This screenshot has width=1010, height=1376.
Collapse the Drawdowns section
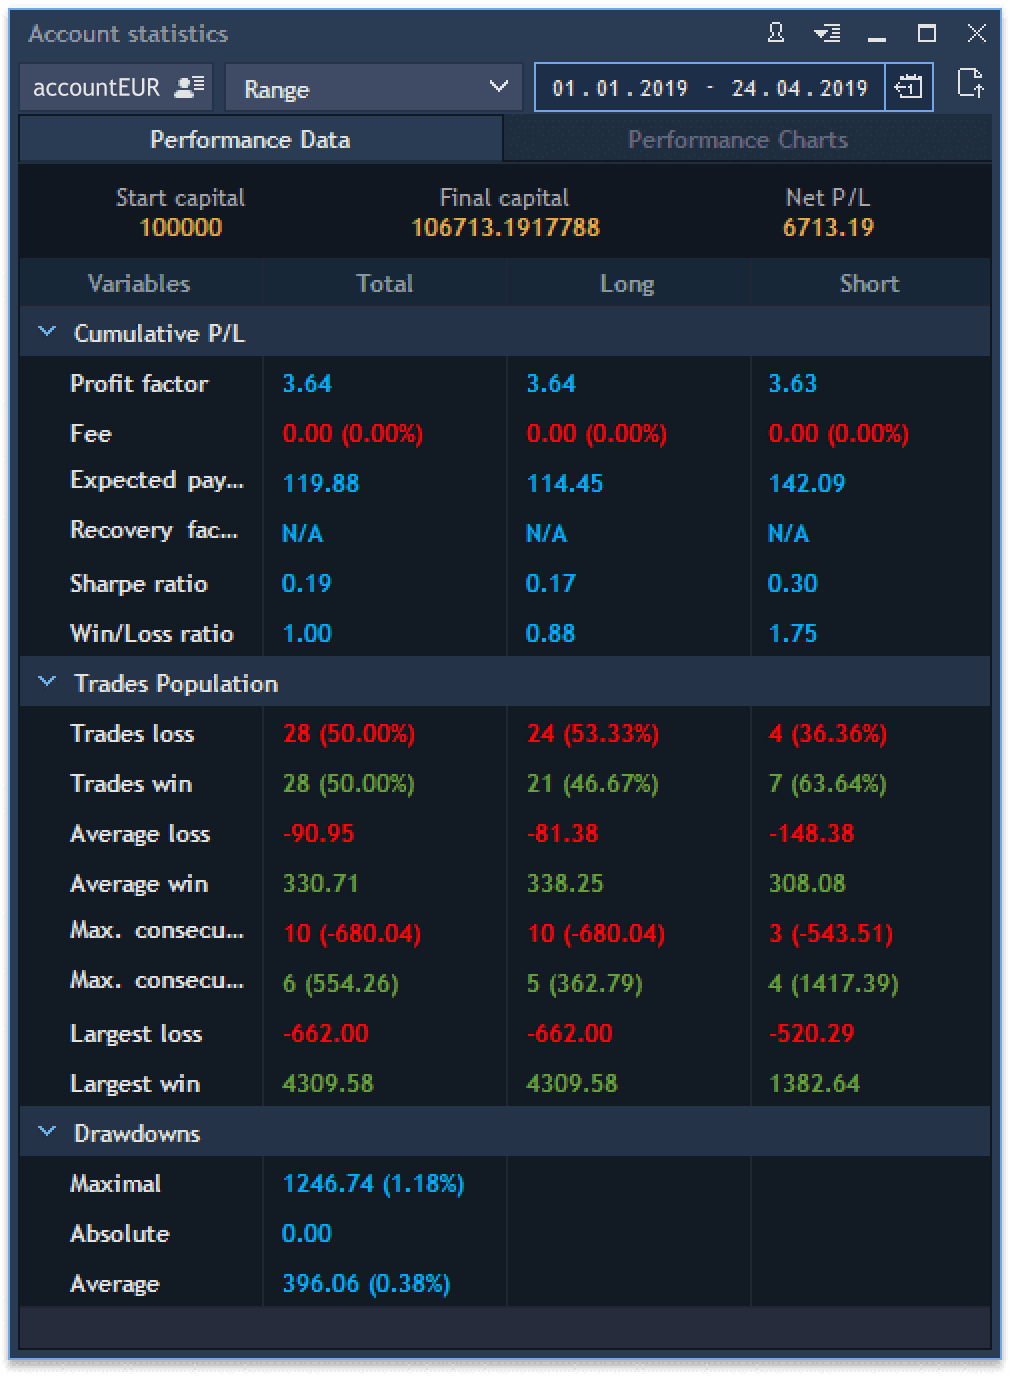click(x=45, y=1131)
